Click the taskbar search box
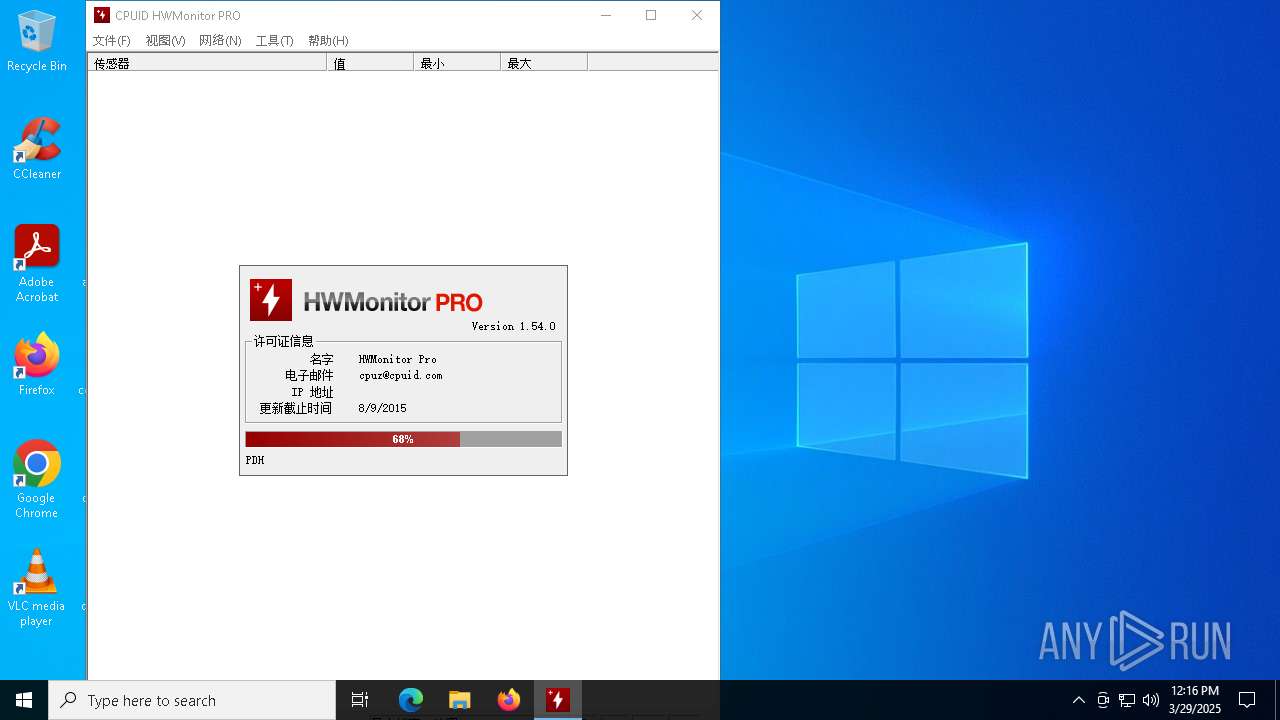 click(192, 700)
